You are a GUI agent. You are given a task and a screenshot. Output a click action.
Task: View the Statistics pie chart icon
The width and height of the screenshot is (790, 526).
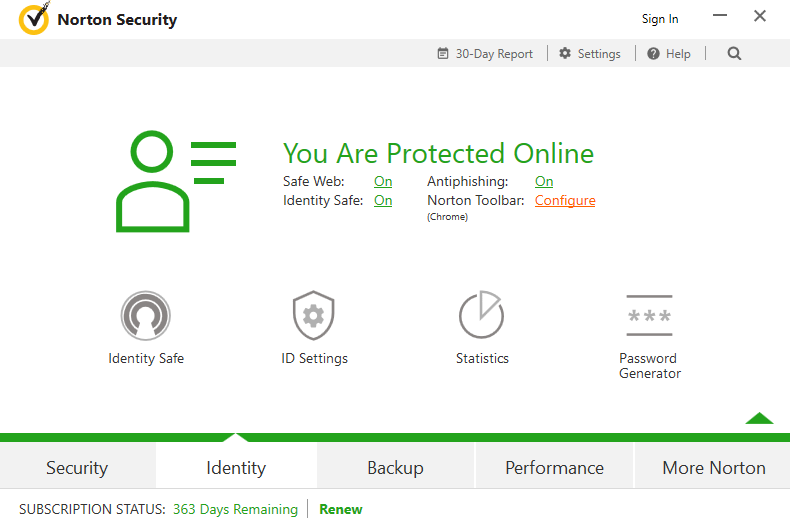(x=481, y=314)
